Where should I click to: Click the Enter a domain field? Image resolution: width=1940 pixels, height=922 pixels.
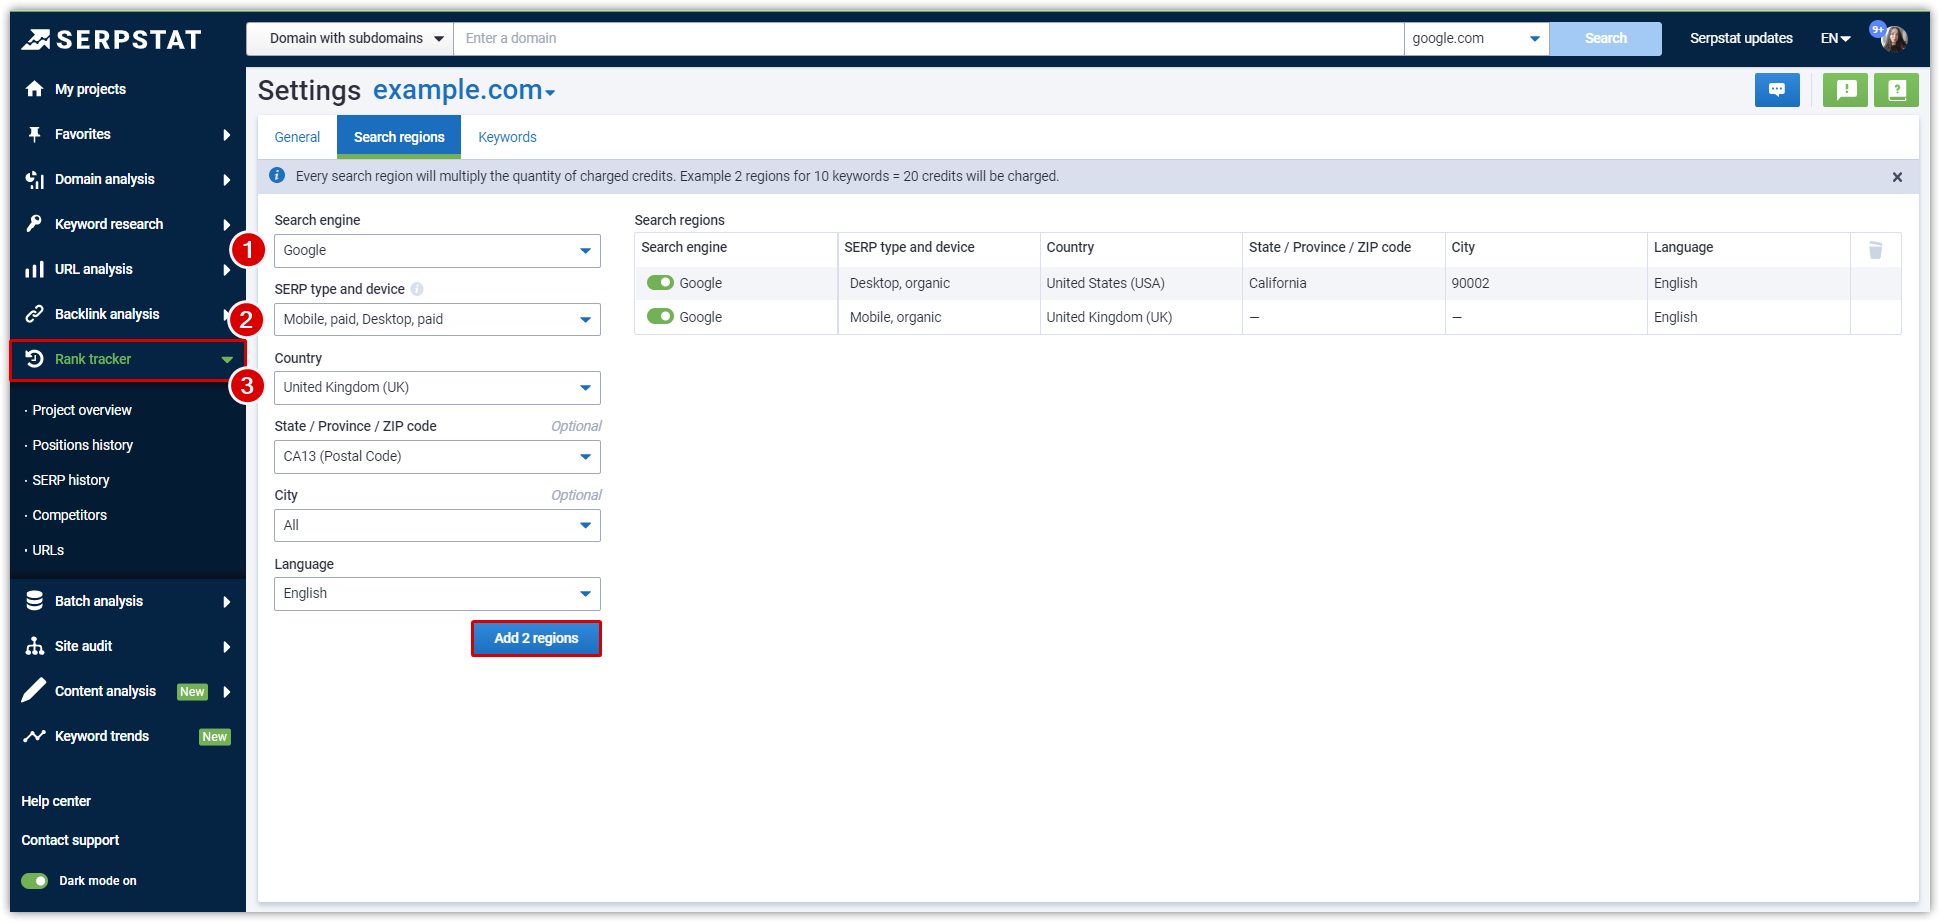[928, 39]
